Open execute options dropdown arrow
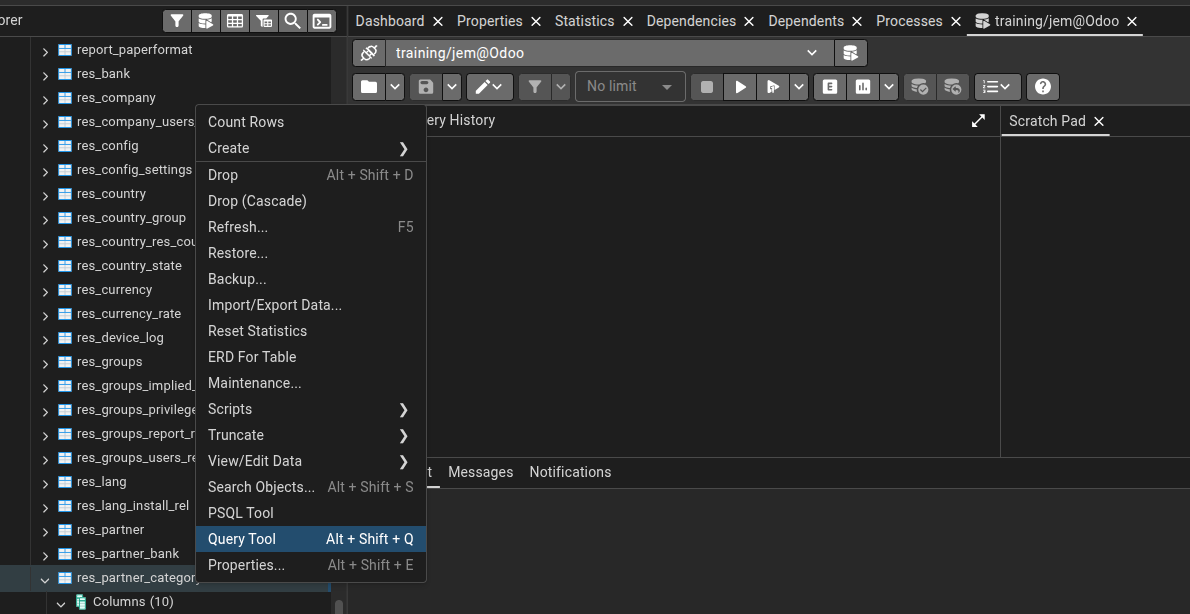The height and width of the screenshot is (614, 1190). tap(798, 87)
